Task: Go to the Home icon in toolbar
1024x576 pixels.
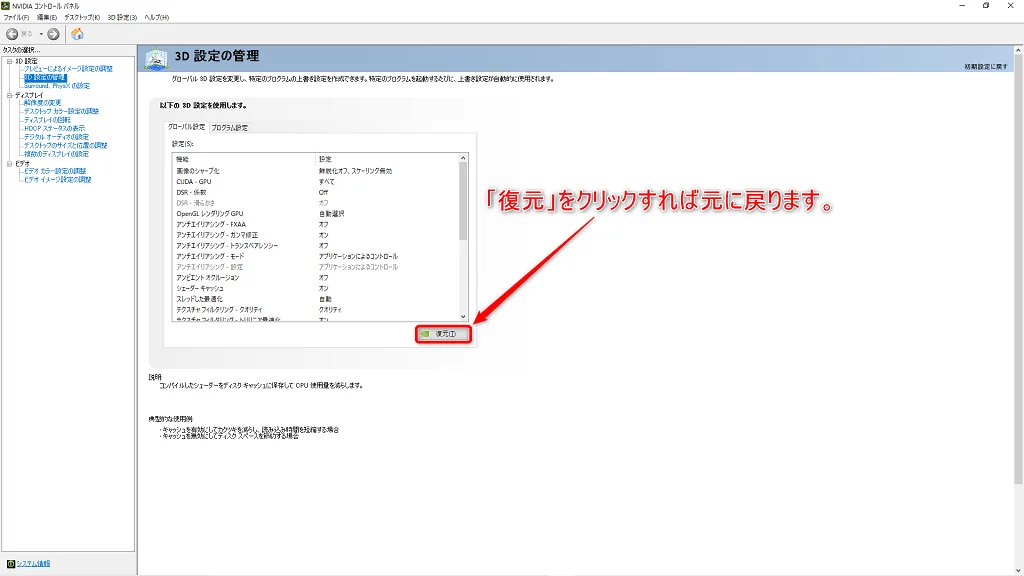Action: tap(78, 34)
